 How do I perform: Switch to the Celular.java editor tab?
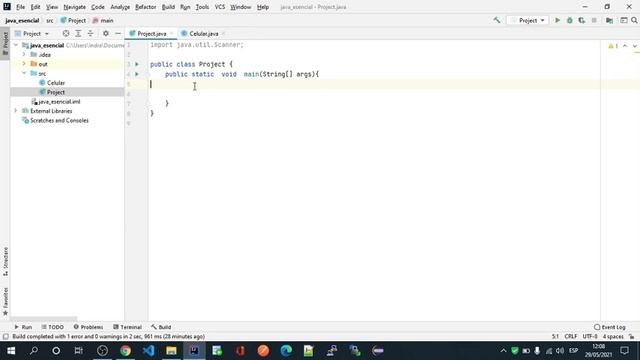coord(203,33)
